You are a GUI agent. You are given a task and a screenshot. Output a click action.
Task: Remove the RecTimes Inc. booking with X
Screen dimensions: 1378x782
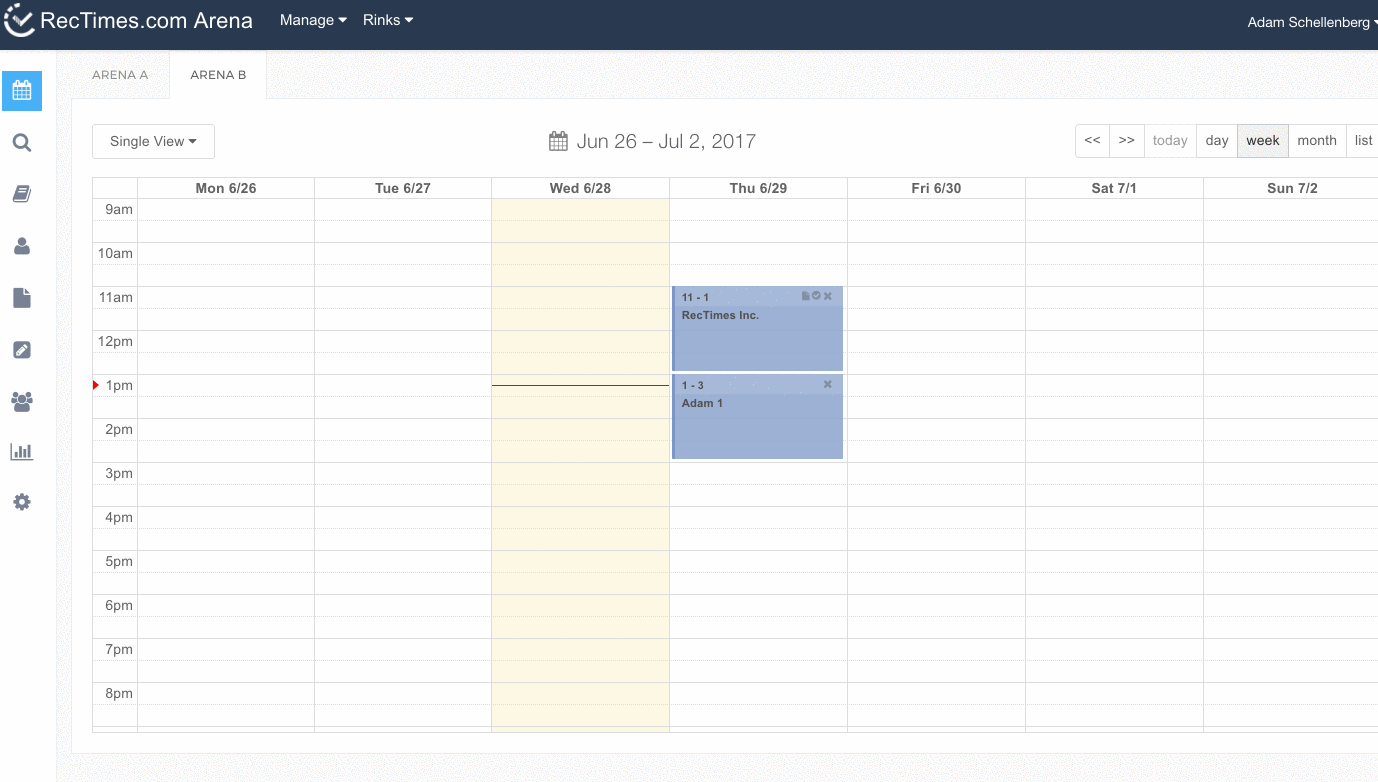(x=828, y=296)
